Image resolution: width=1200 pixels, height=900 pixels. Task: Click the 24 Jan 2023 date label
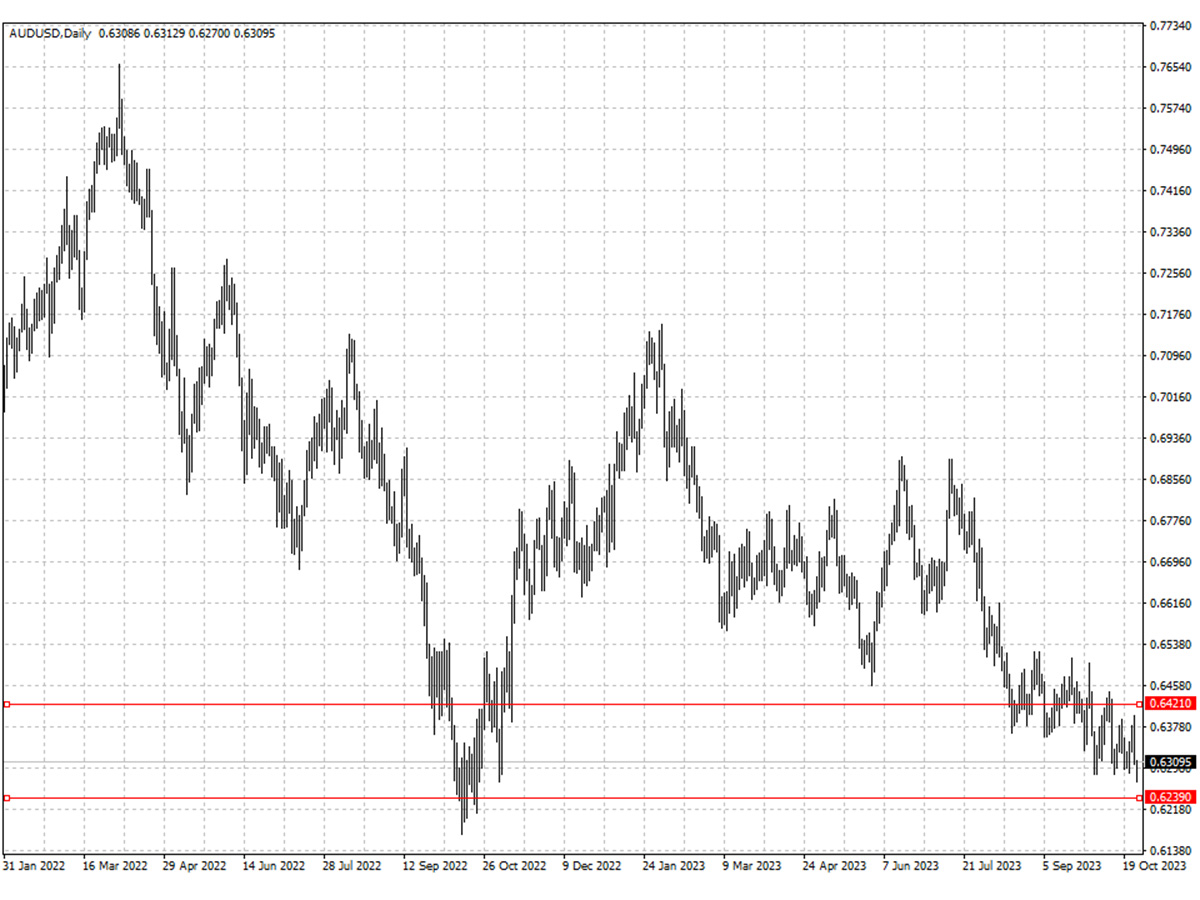[x=675, y=866]
